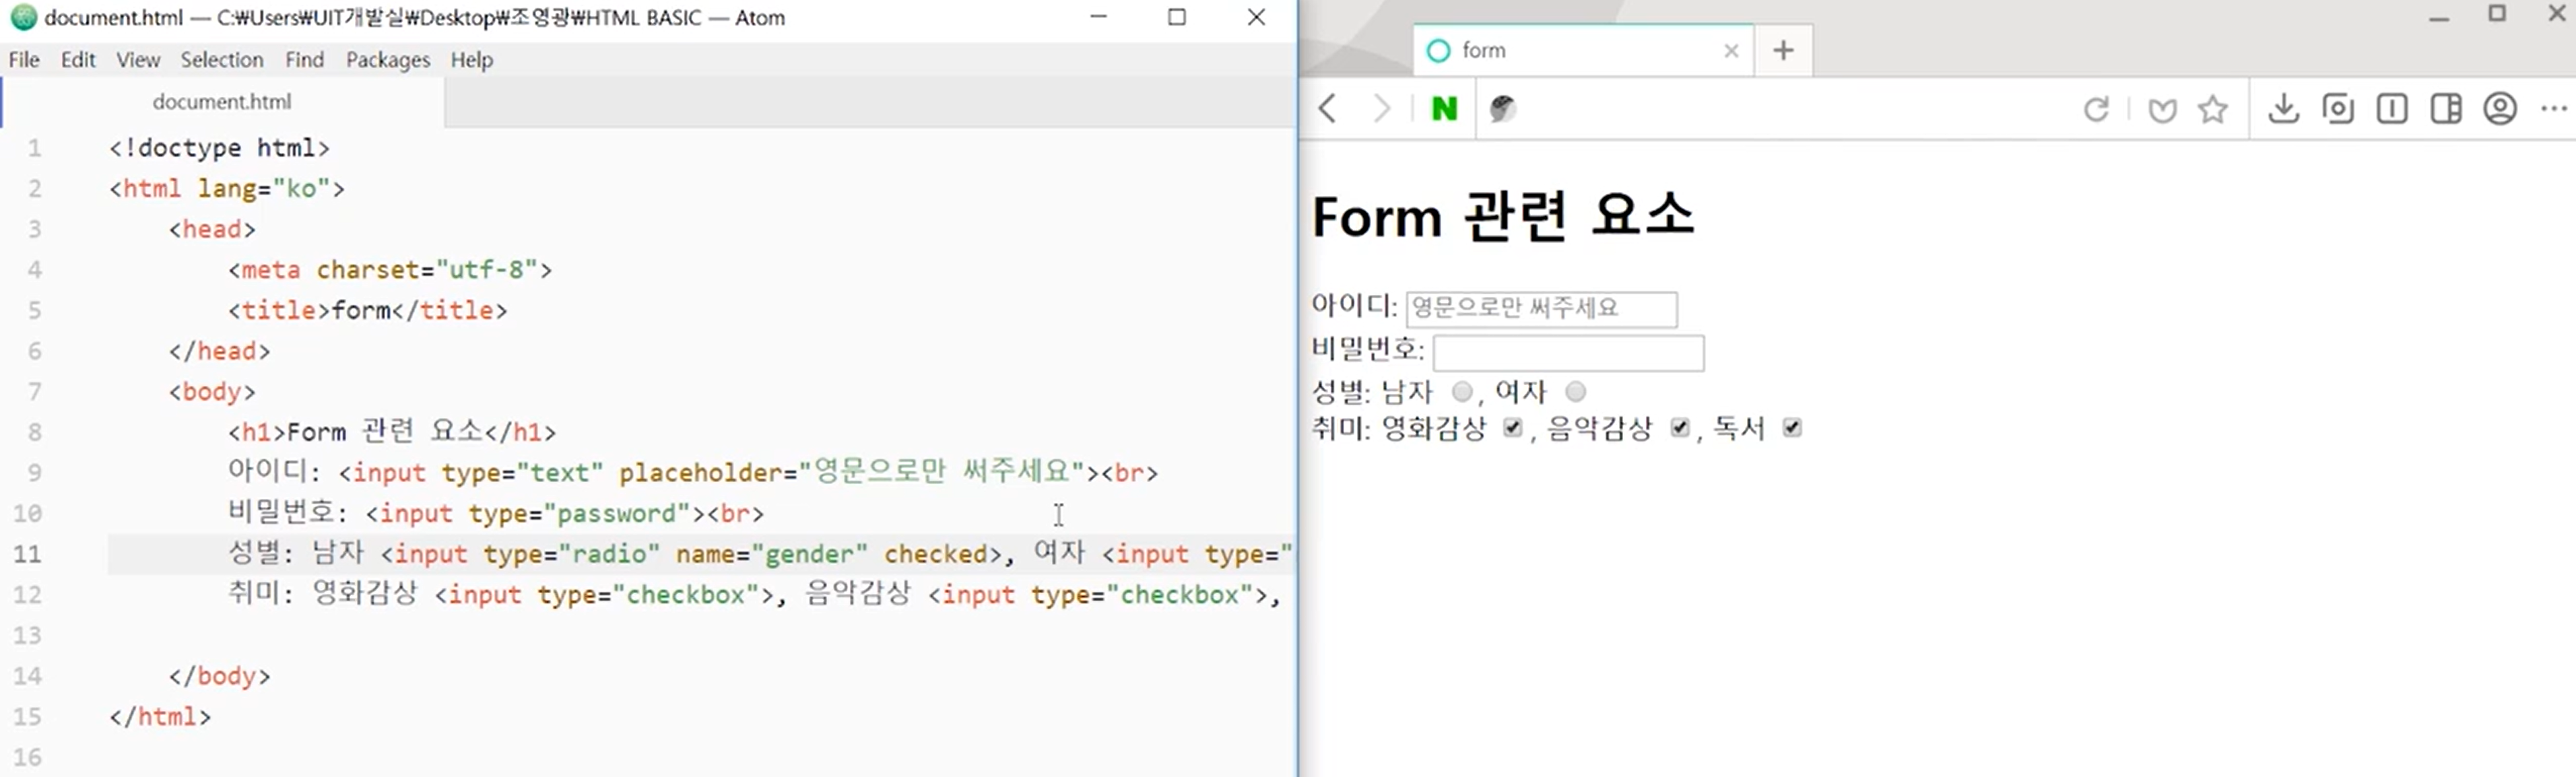Select the 남자 radio button

click(x=1462, y=391)
